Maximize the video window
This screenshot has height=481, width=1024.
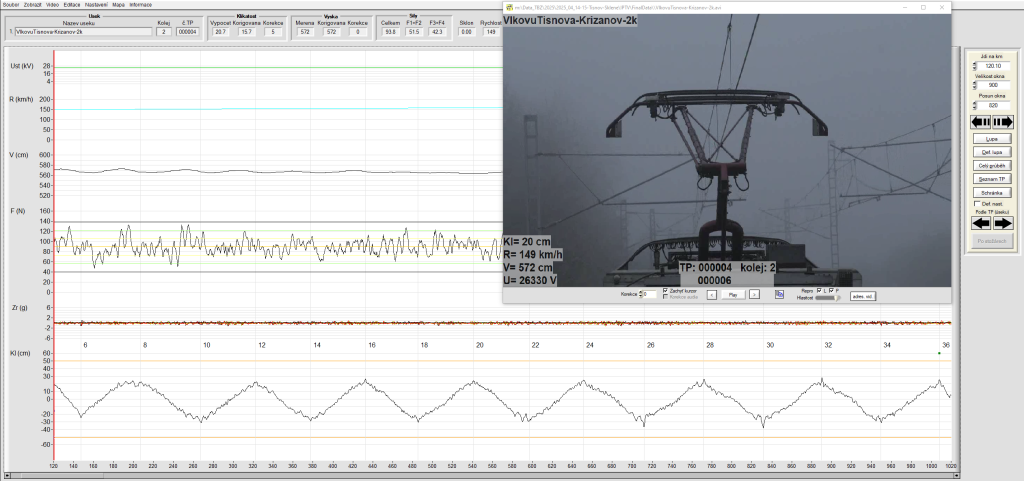click(923, 7)
